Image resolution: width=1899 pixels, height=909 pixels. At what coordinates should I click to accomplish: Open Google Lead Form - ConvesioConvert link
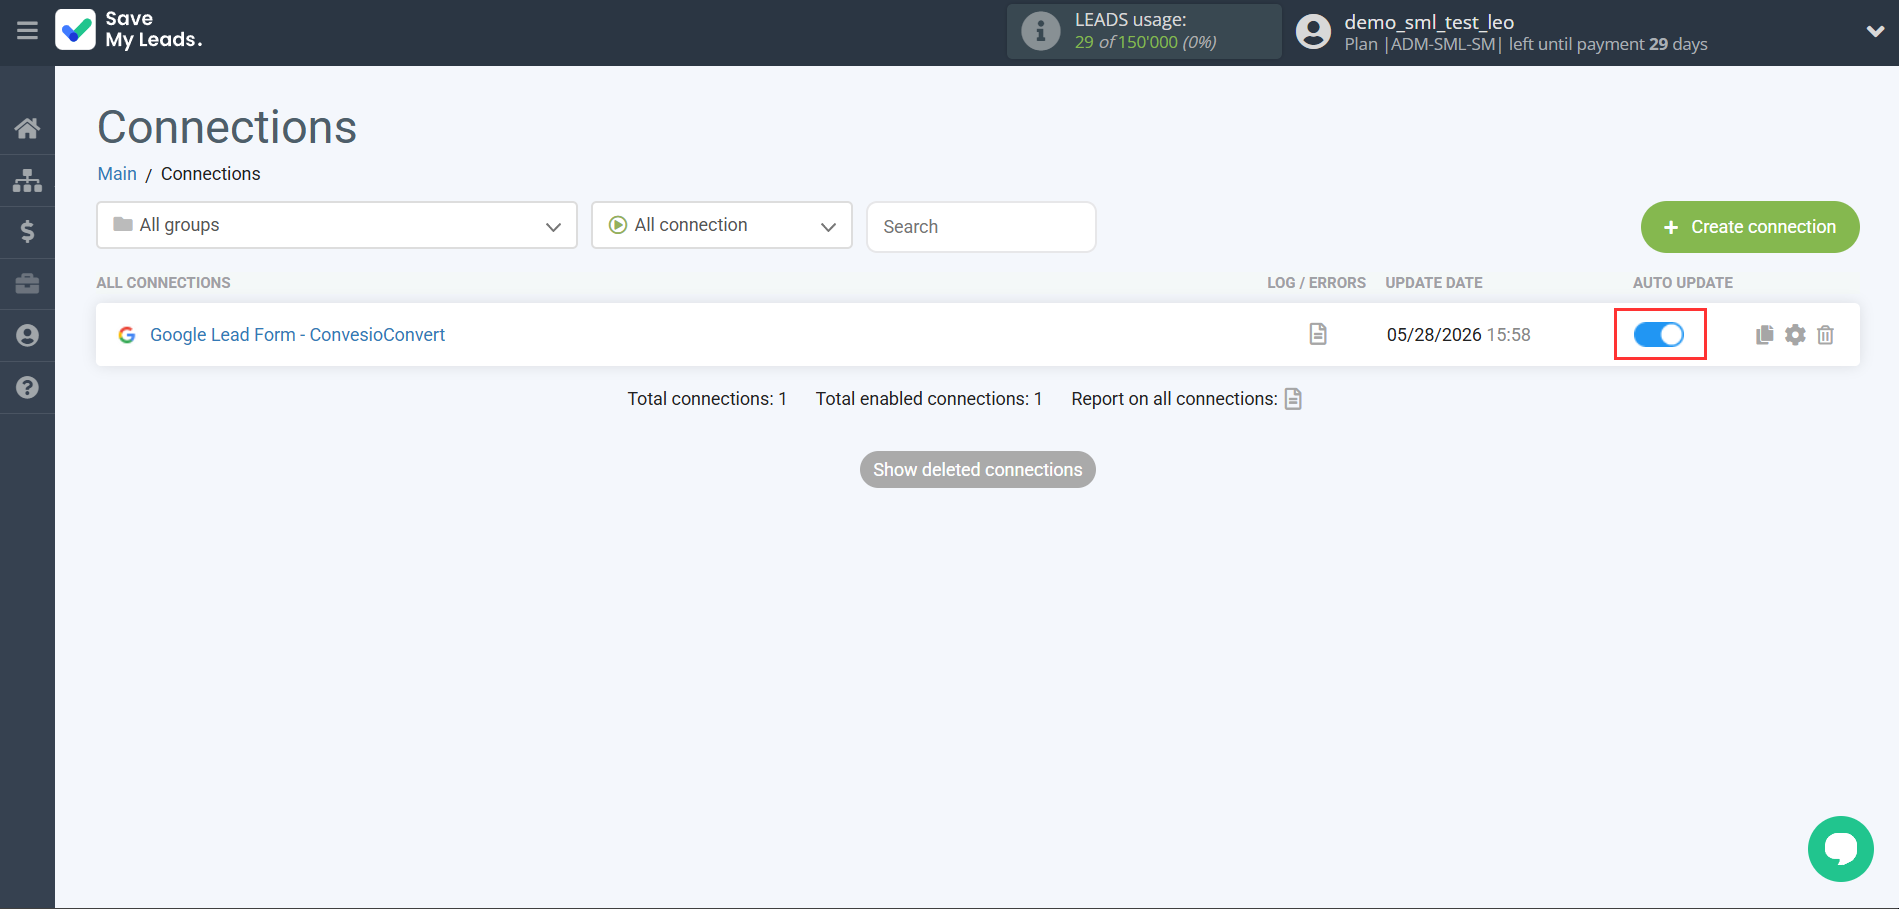tap(297, 335)
